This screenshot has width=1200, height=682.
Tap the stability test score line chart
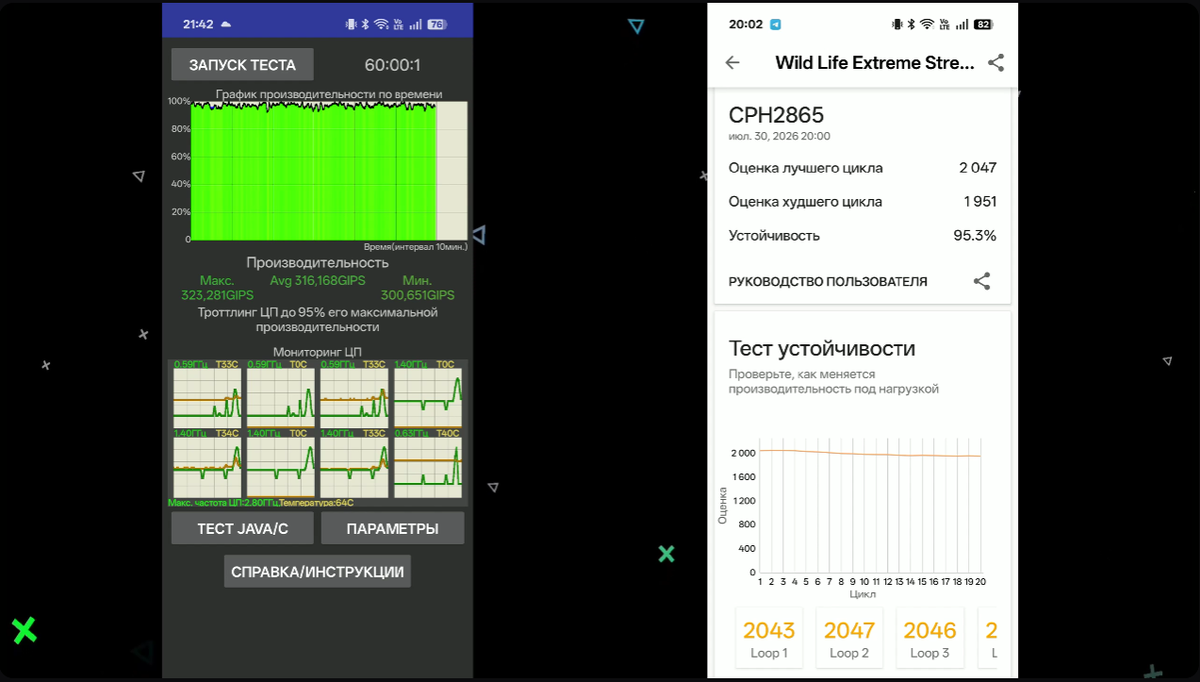tap(870, 507)
